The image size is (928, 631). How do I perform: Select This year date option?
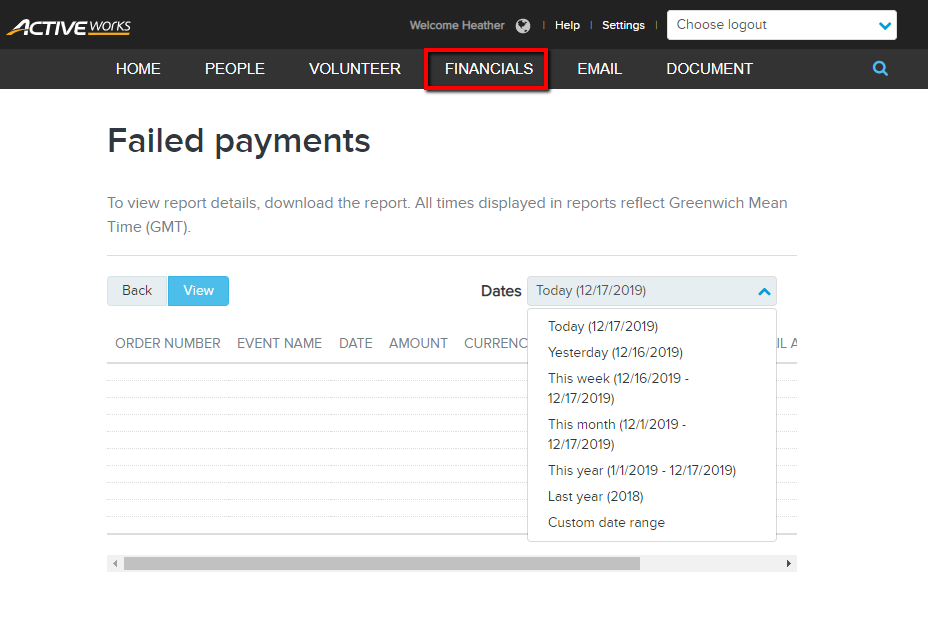click(x=641, y=470)
